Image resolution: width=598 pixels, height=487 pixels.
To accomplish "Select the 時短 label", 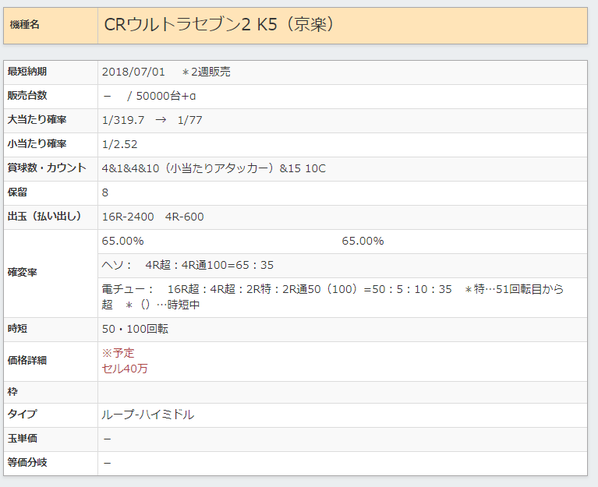I will pos(17,328).
